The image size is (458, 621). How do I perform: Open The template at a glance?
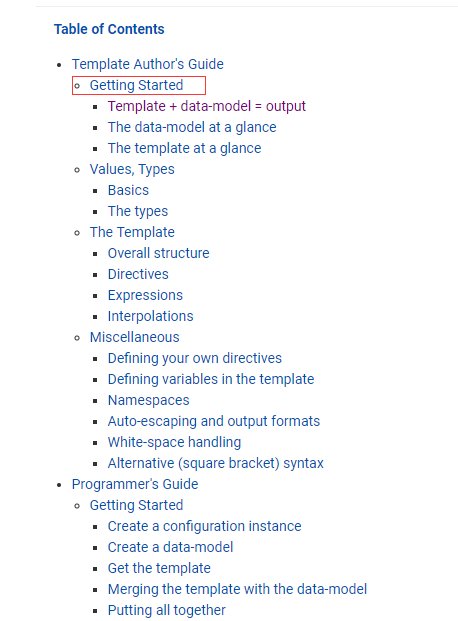[x=185, y=148]
